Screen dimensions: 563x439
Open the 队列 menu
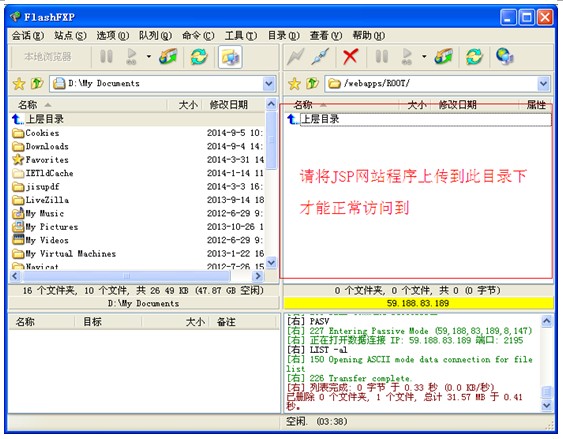[x=155, y=36]
